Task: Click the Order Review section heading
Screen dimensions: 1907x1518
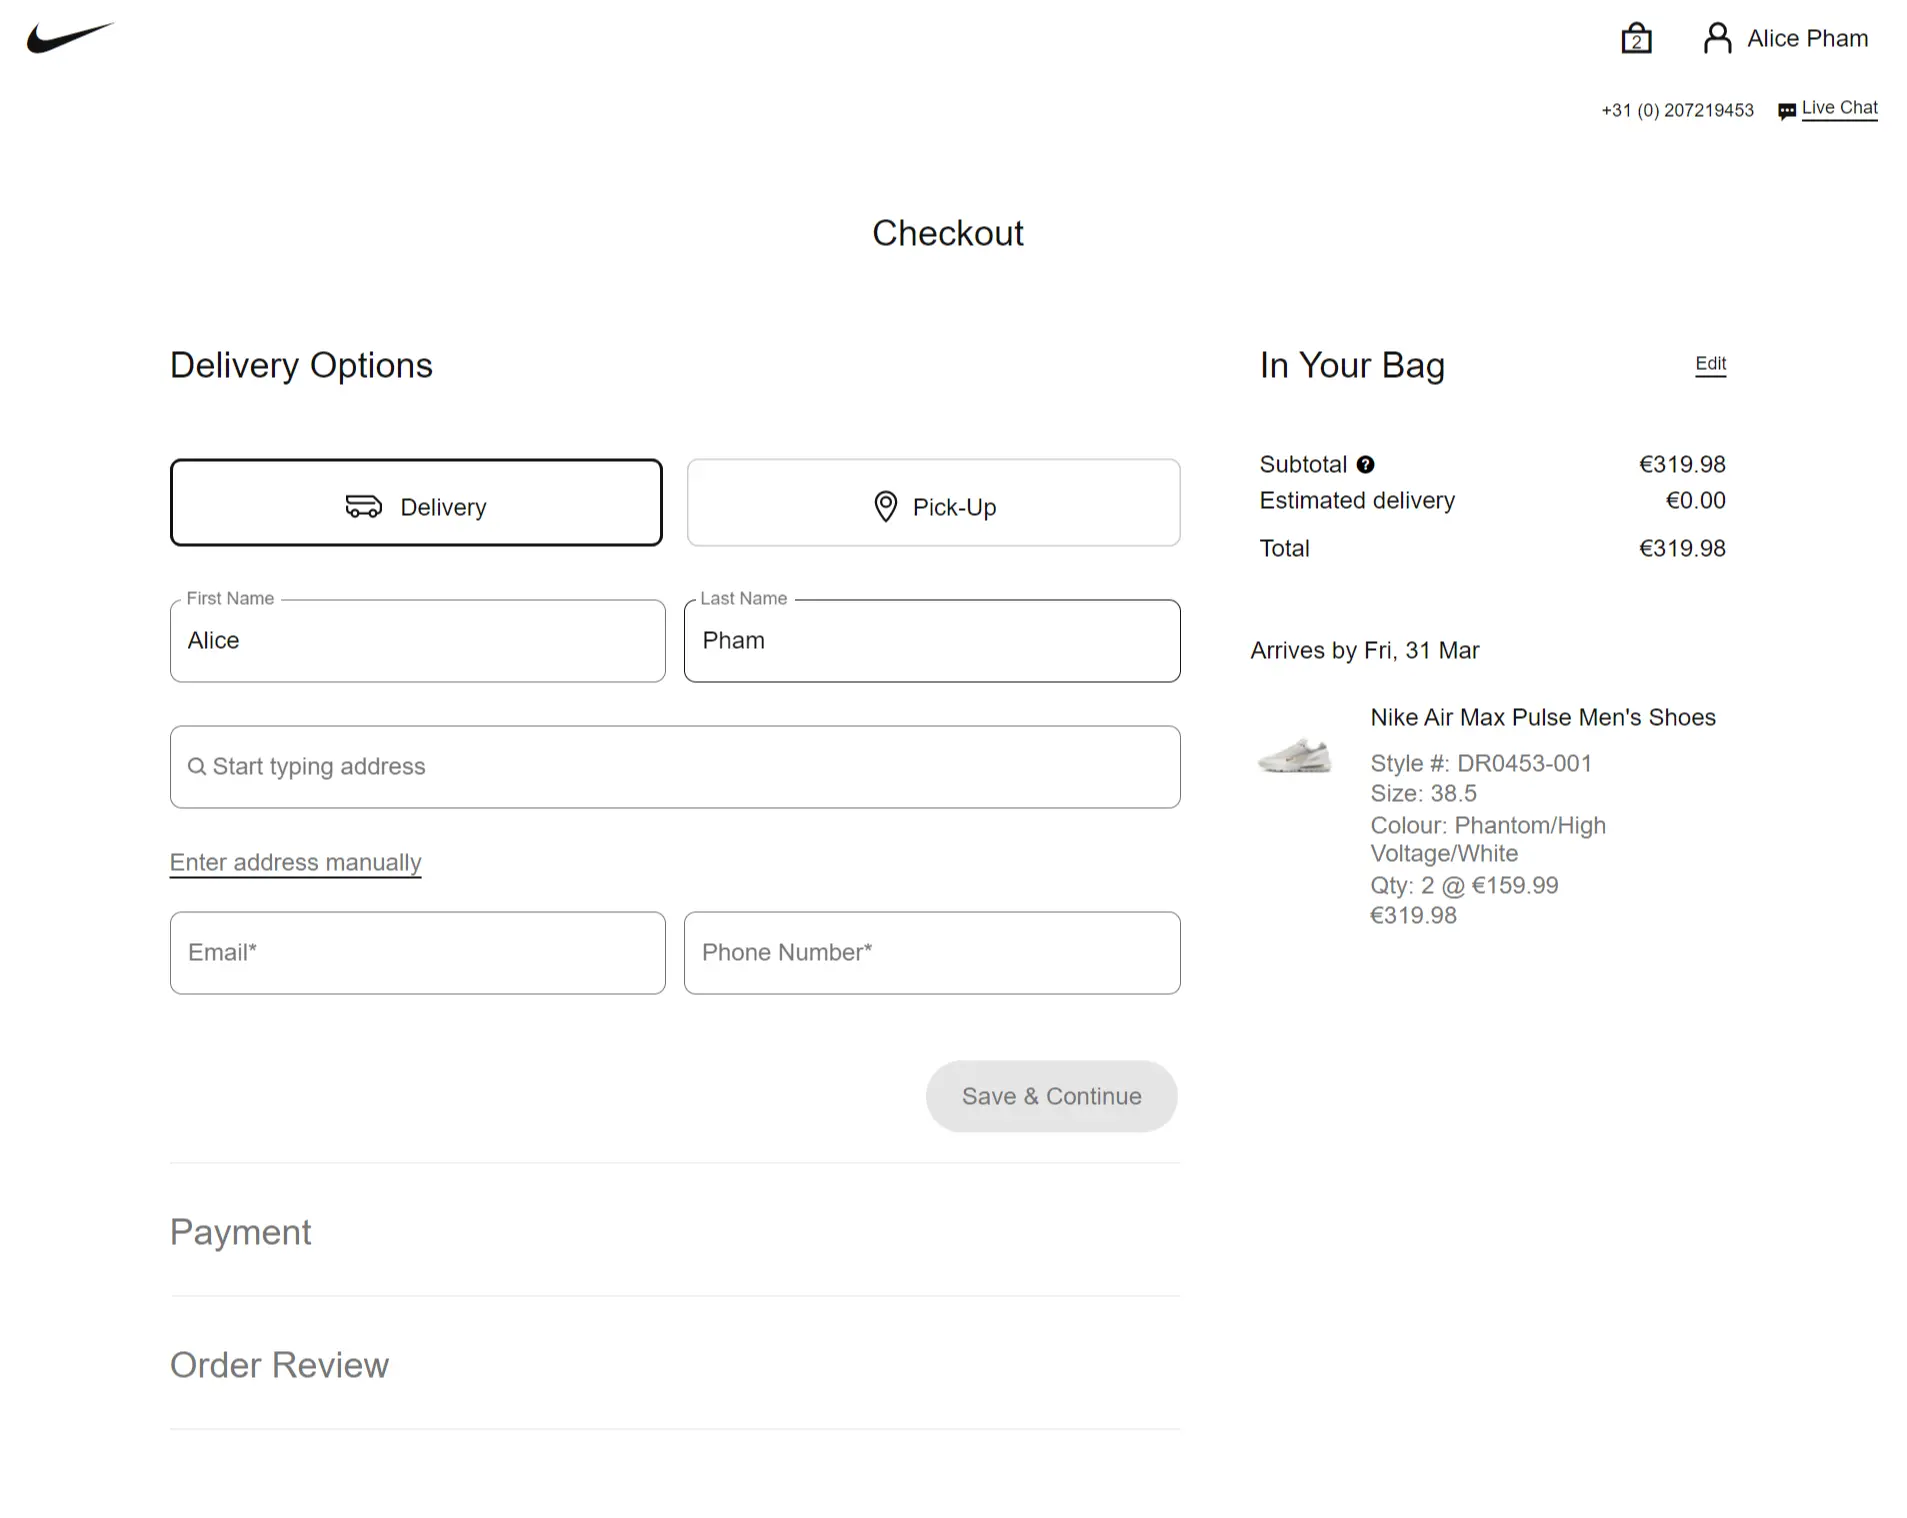Action: (279, 1365)
